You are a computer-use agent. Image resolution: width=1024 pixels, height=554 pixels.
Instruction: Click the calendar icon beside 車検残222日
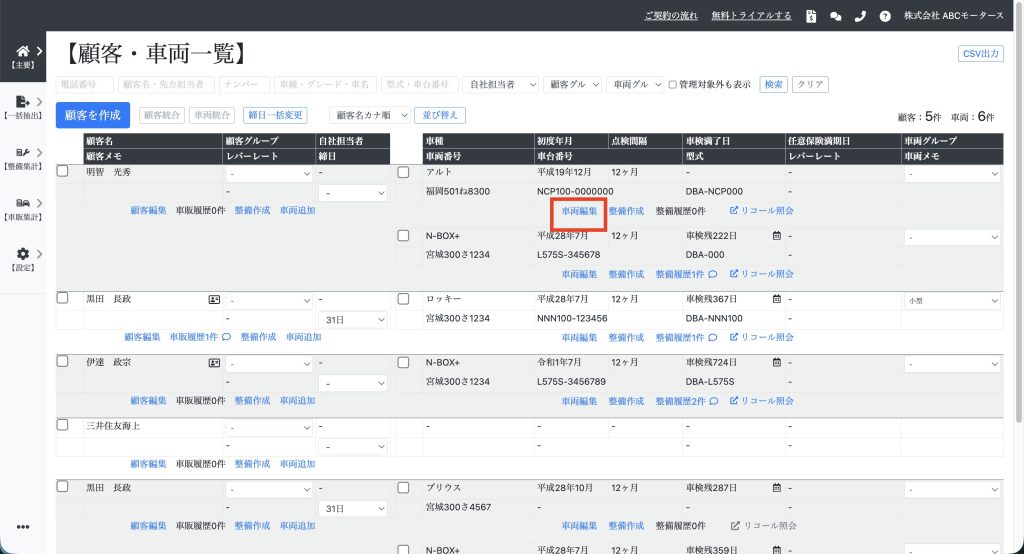(x=776, y=237)
